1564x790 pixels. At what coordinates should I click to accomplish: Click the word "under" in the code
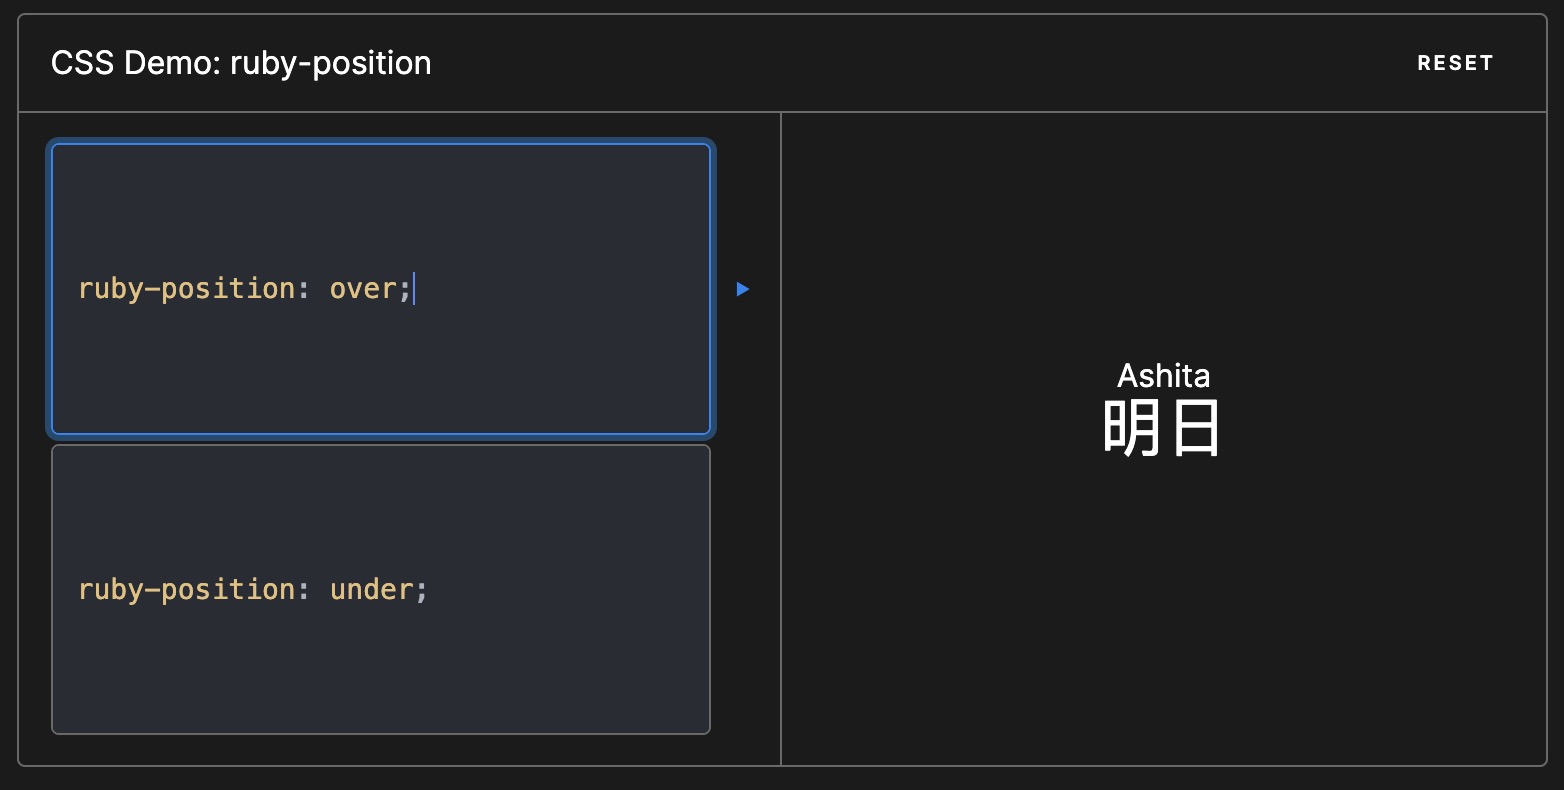pos(371,590)
